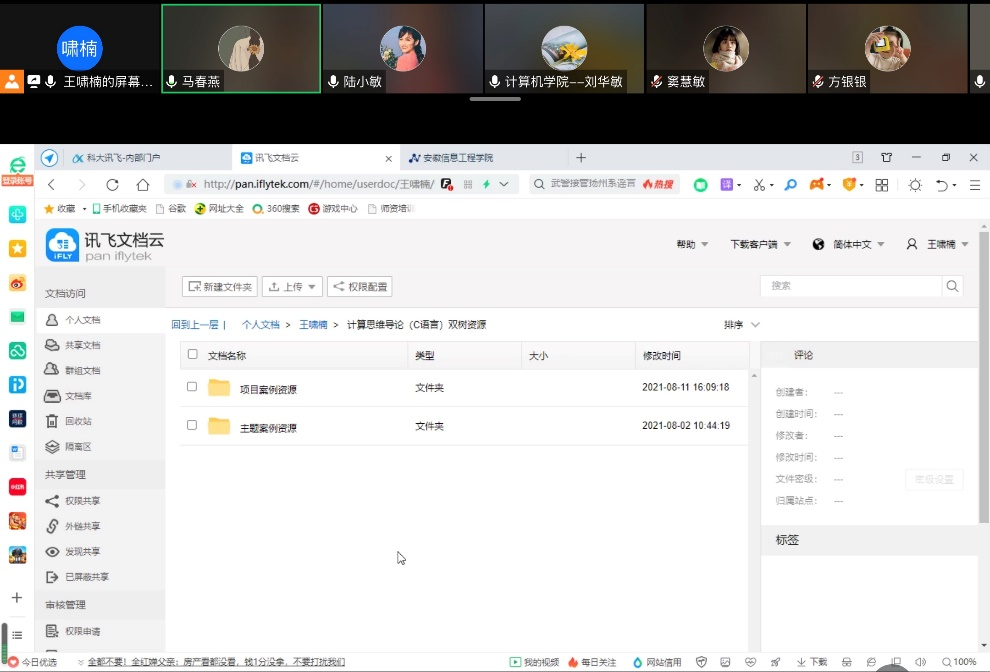
Task: Select 权限共享 under 共享管理
Action: (x=81, y=500)
